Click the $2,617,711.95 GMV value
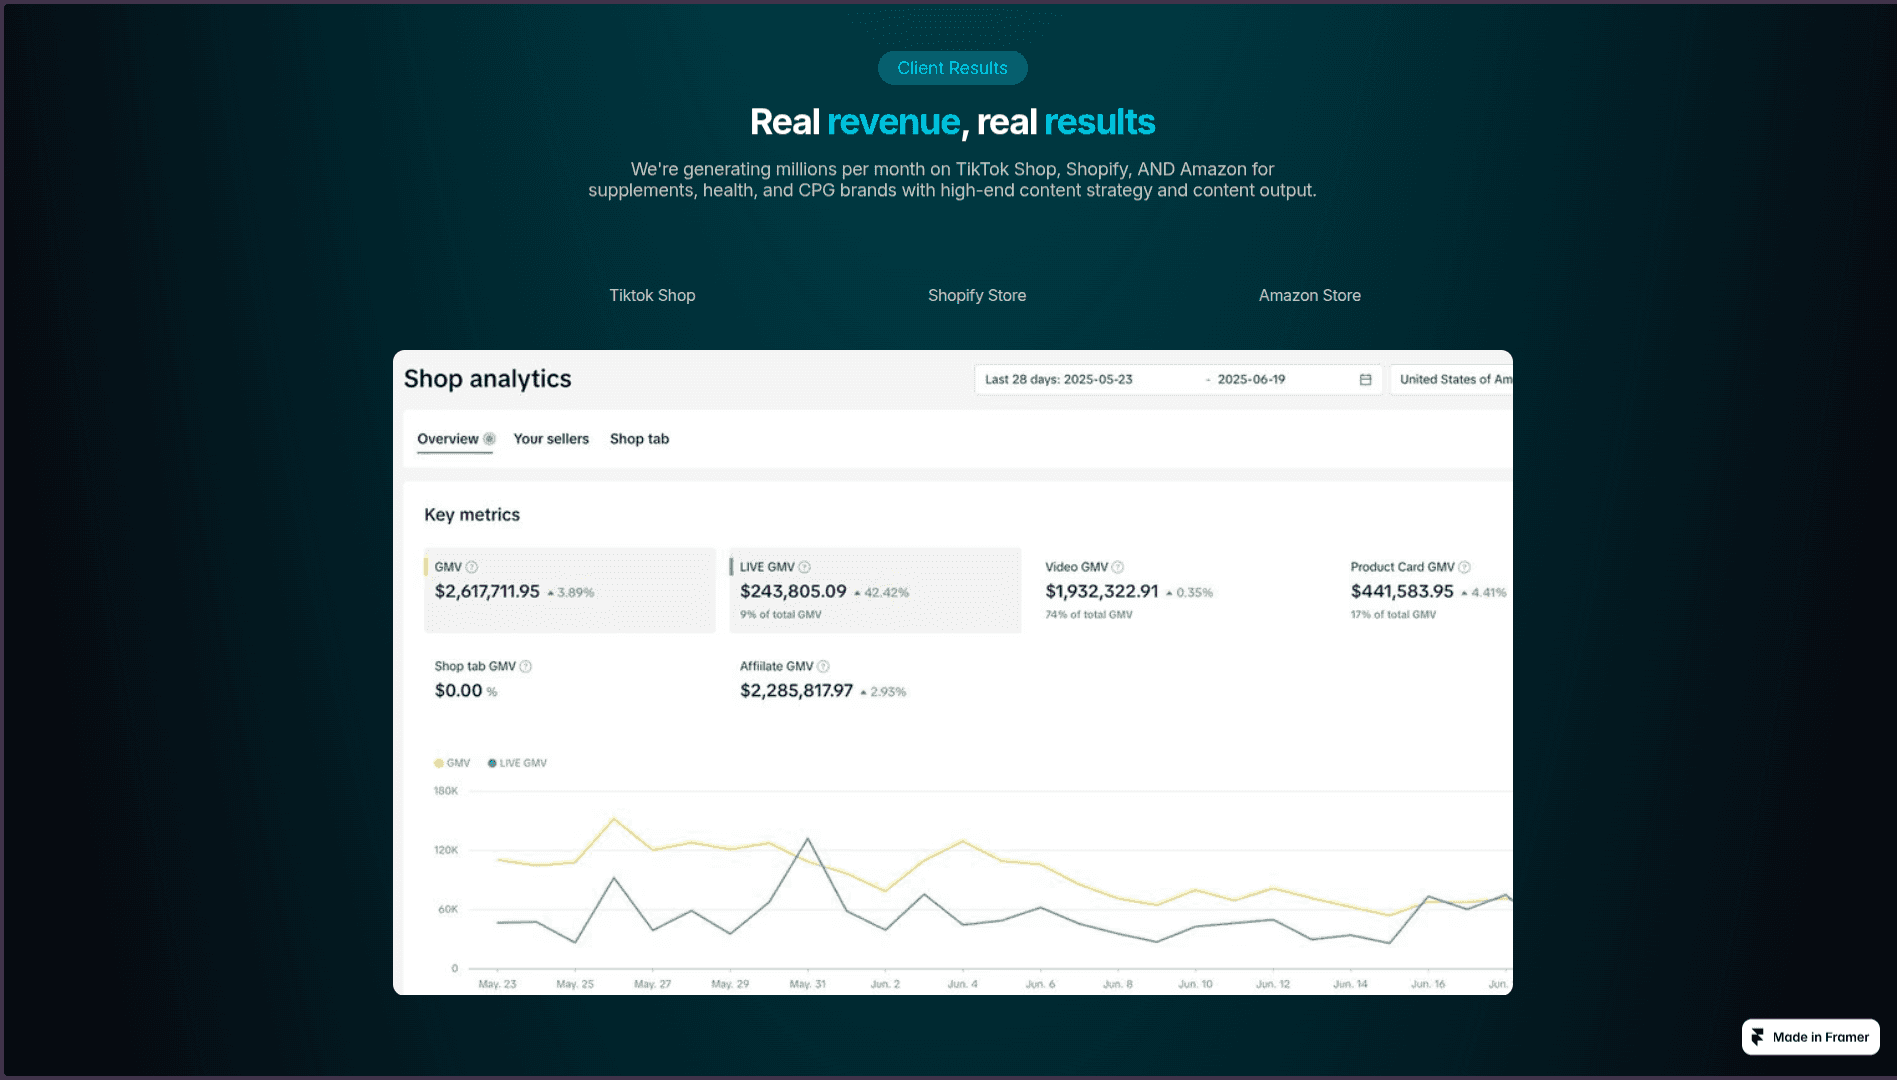1897x1080 pixels. pyautogui.click(x=487, y=592)
